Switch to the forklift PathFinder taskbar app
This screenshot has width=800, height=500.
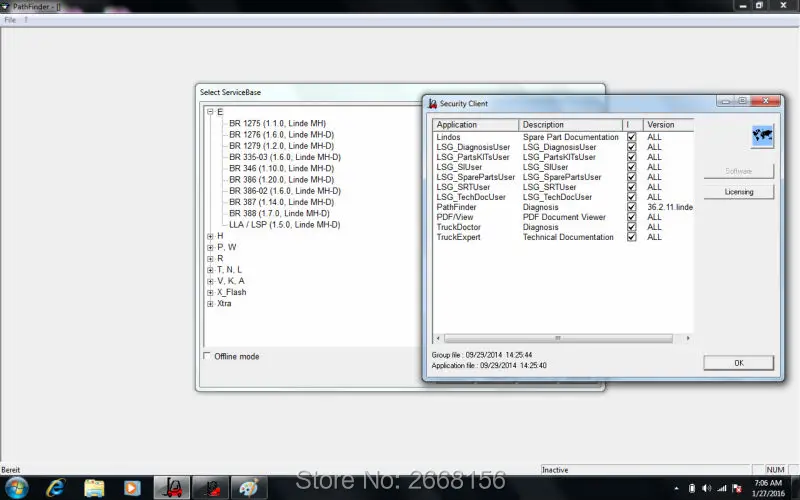(172, 488)
